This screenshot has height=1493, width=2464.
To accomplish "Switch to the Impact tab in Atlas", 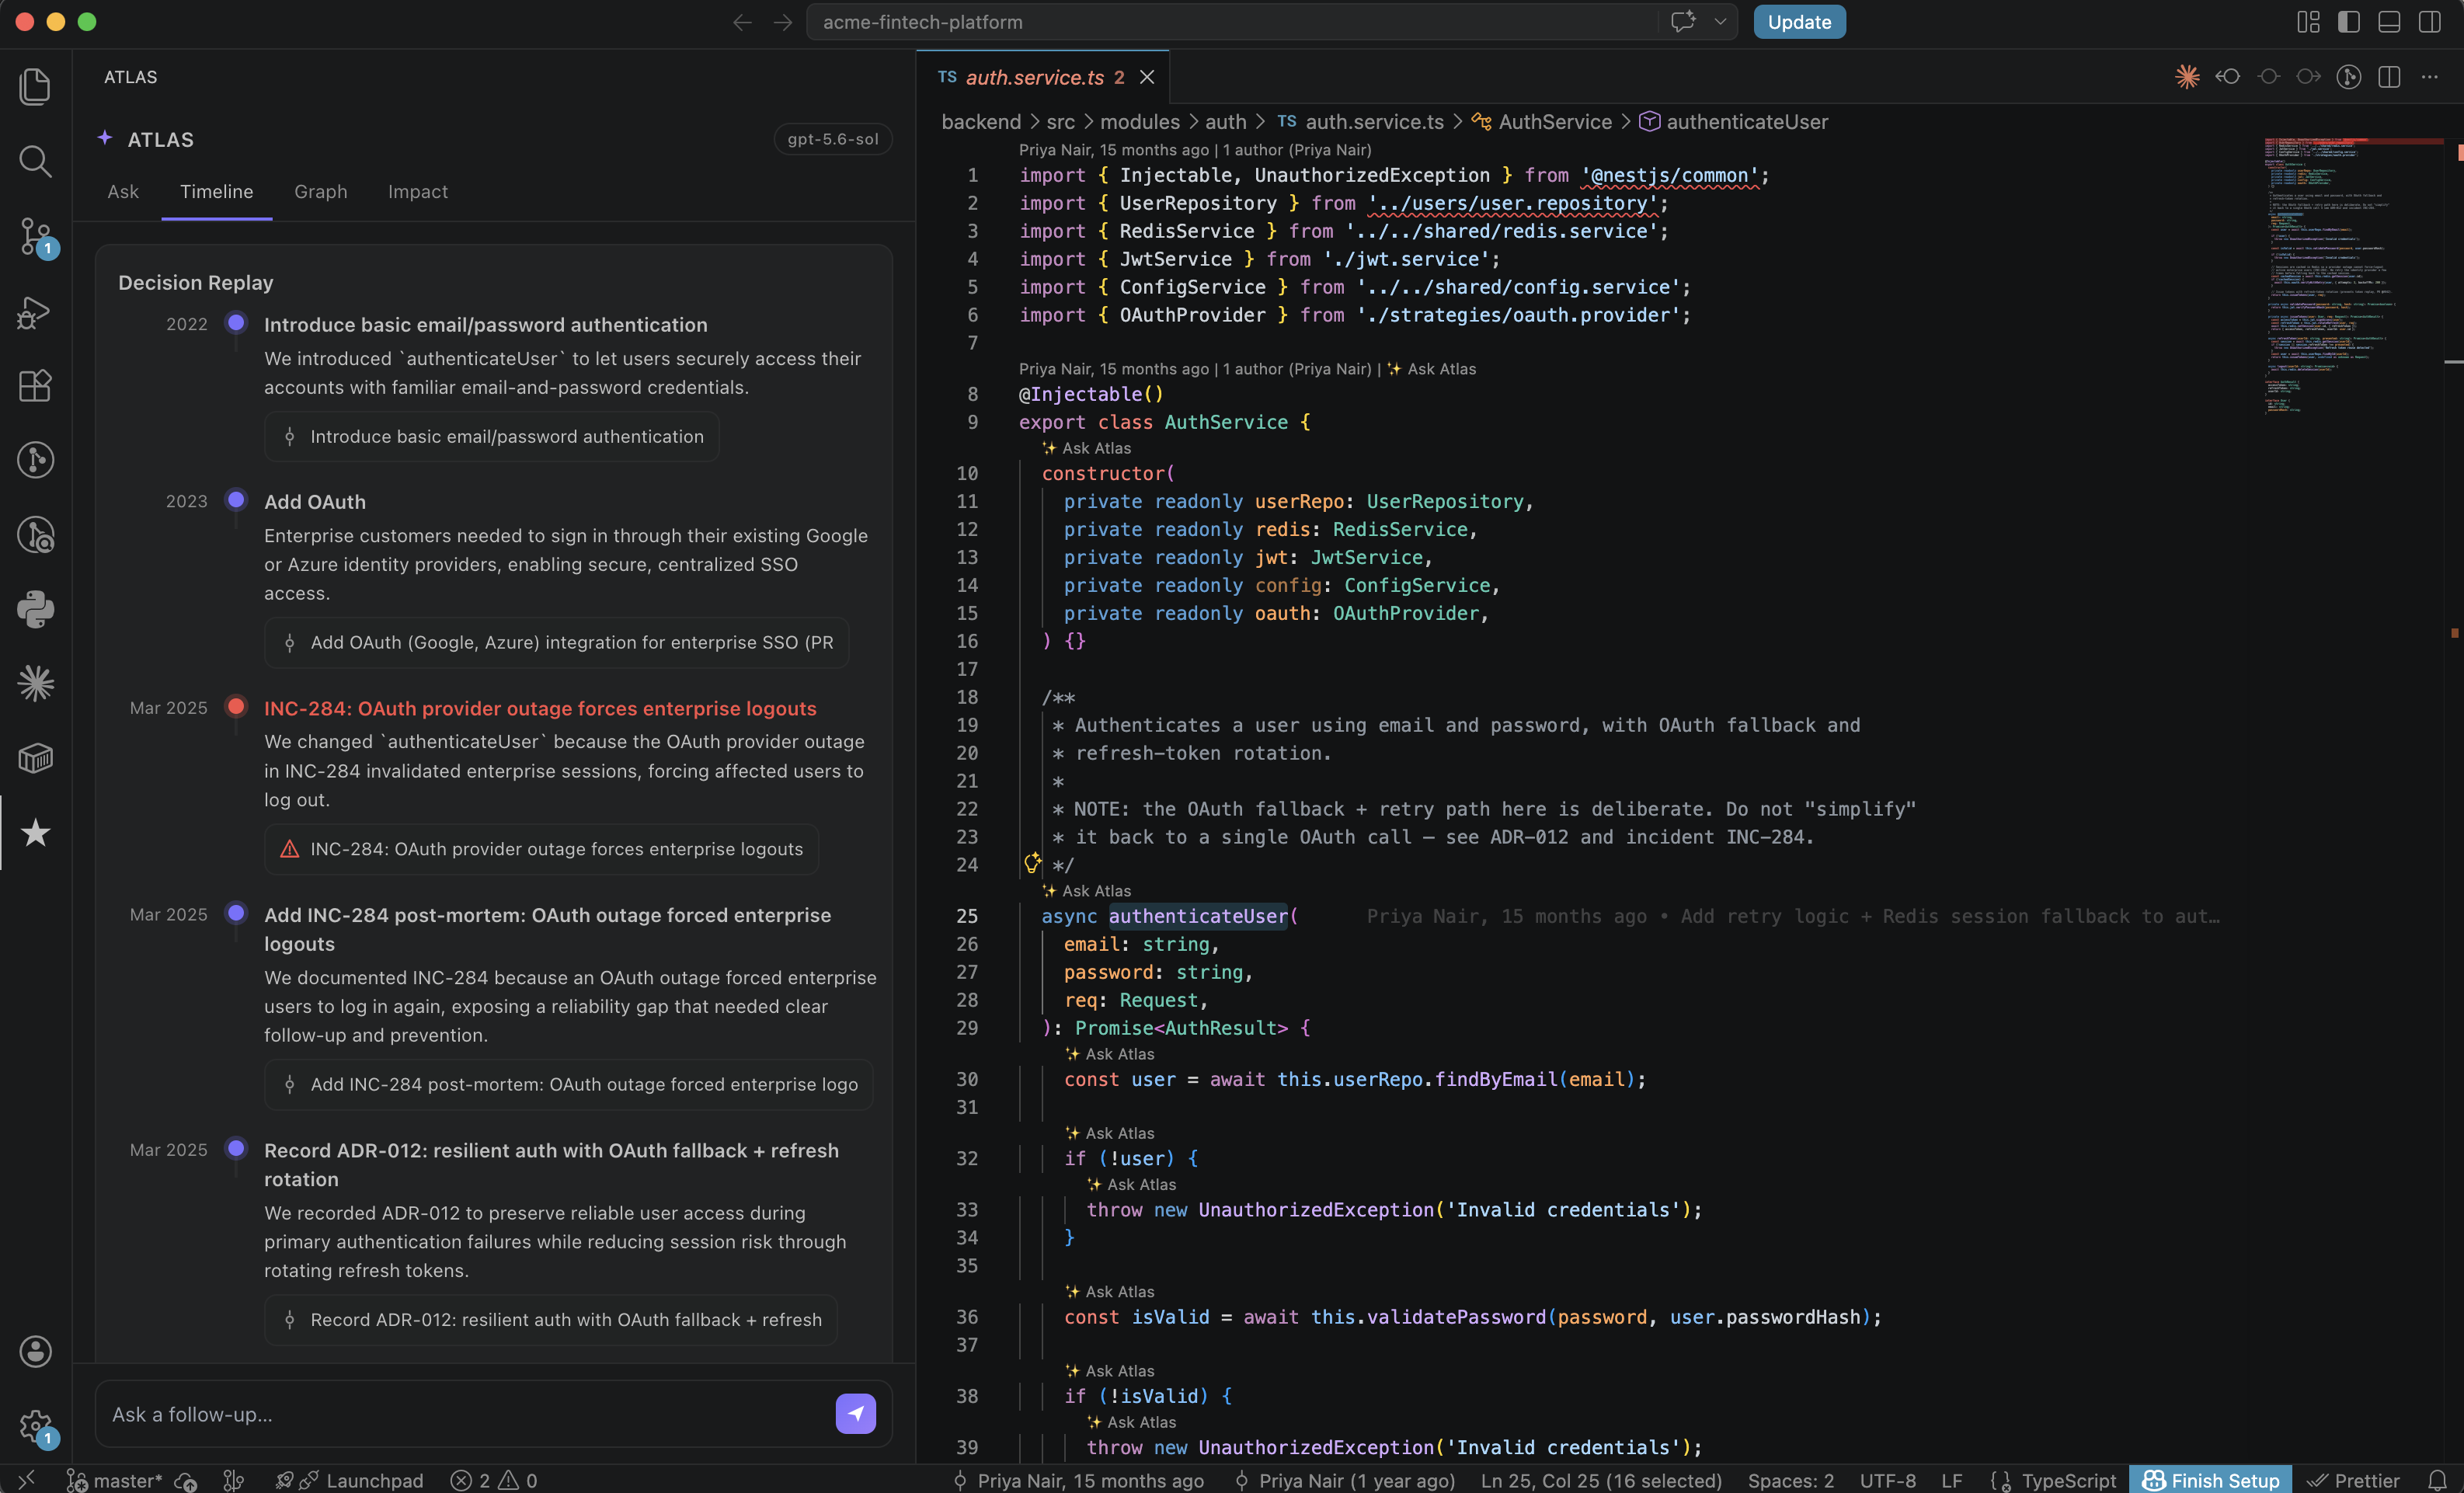I will click(418, 191).
